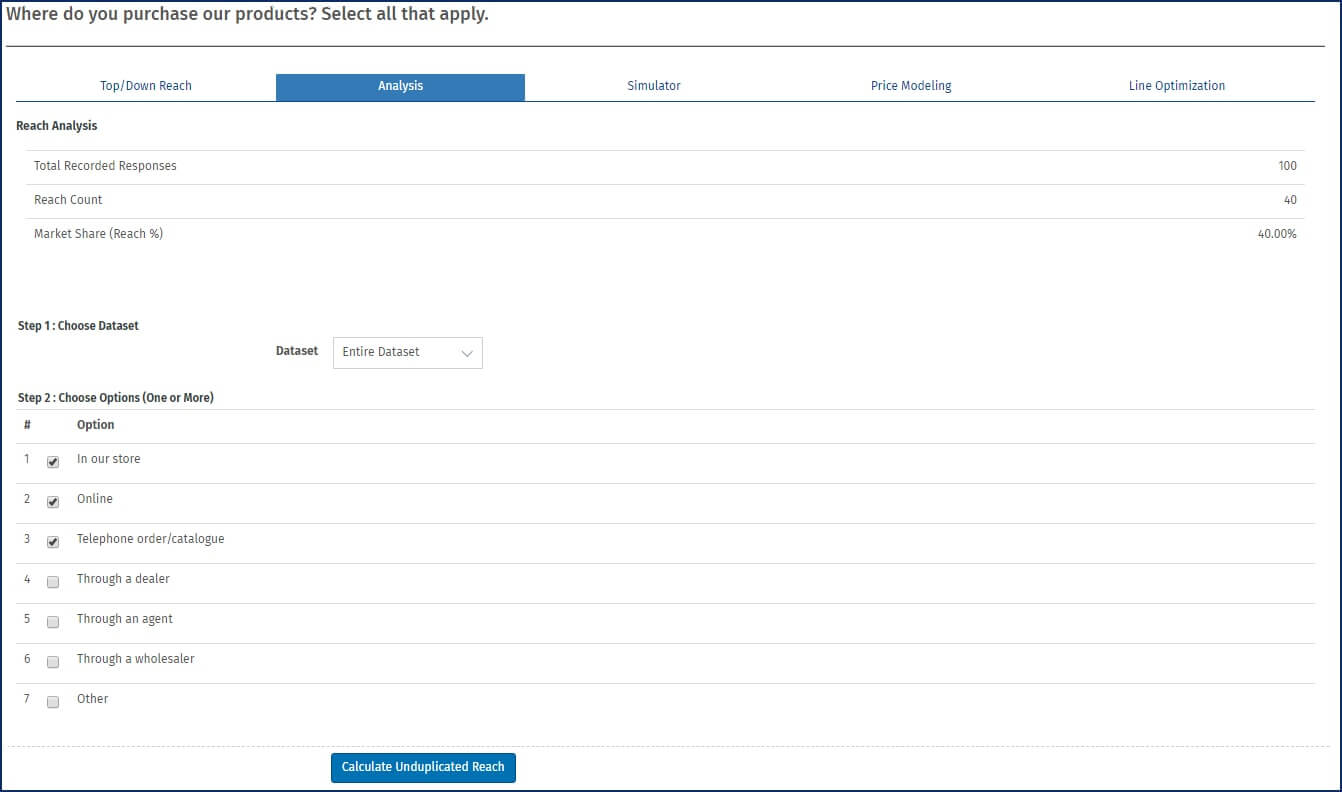This screenshot has width=1342, height=792.
Task: Open the Simulator tab
Action: point(654,86)
